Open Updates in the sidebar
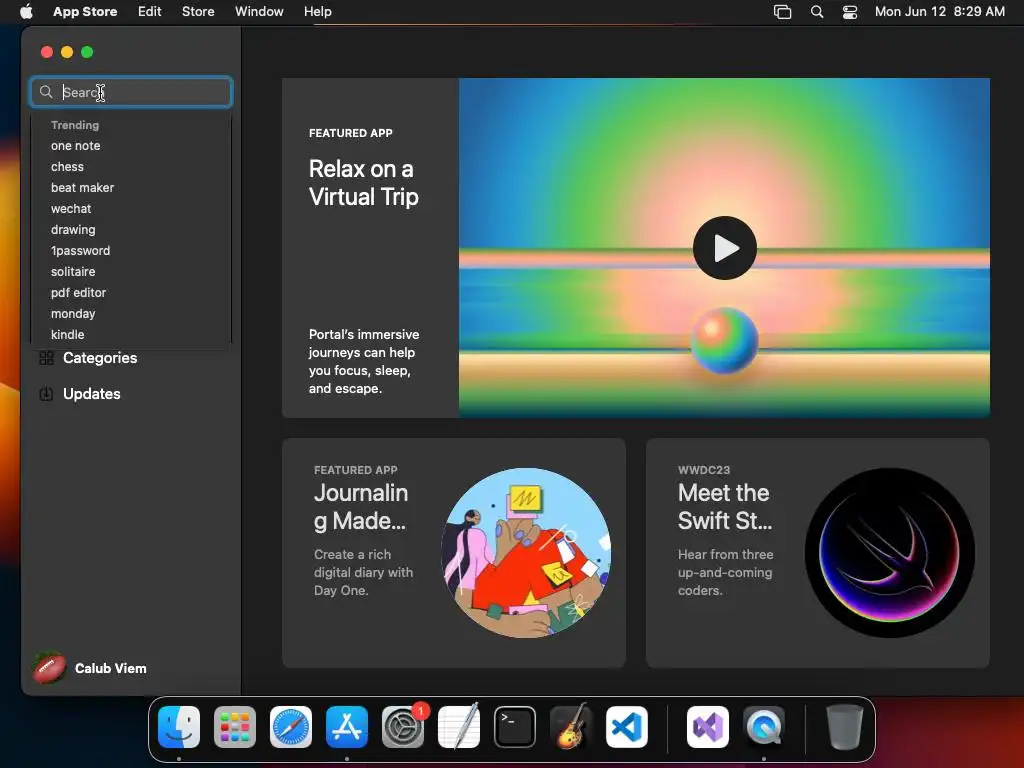This screenshot has height=768, width=1024. click(x=91, y=394)
